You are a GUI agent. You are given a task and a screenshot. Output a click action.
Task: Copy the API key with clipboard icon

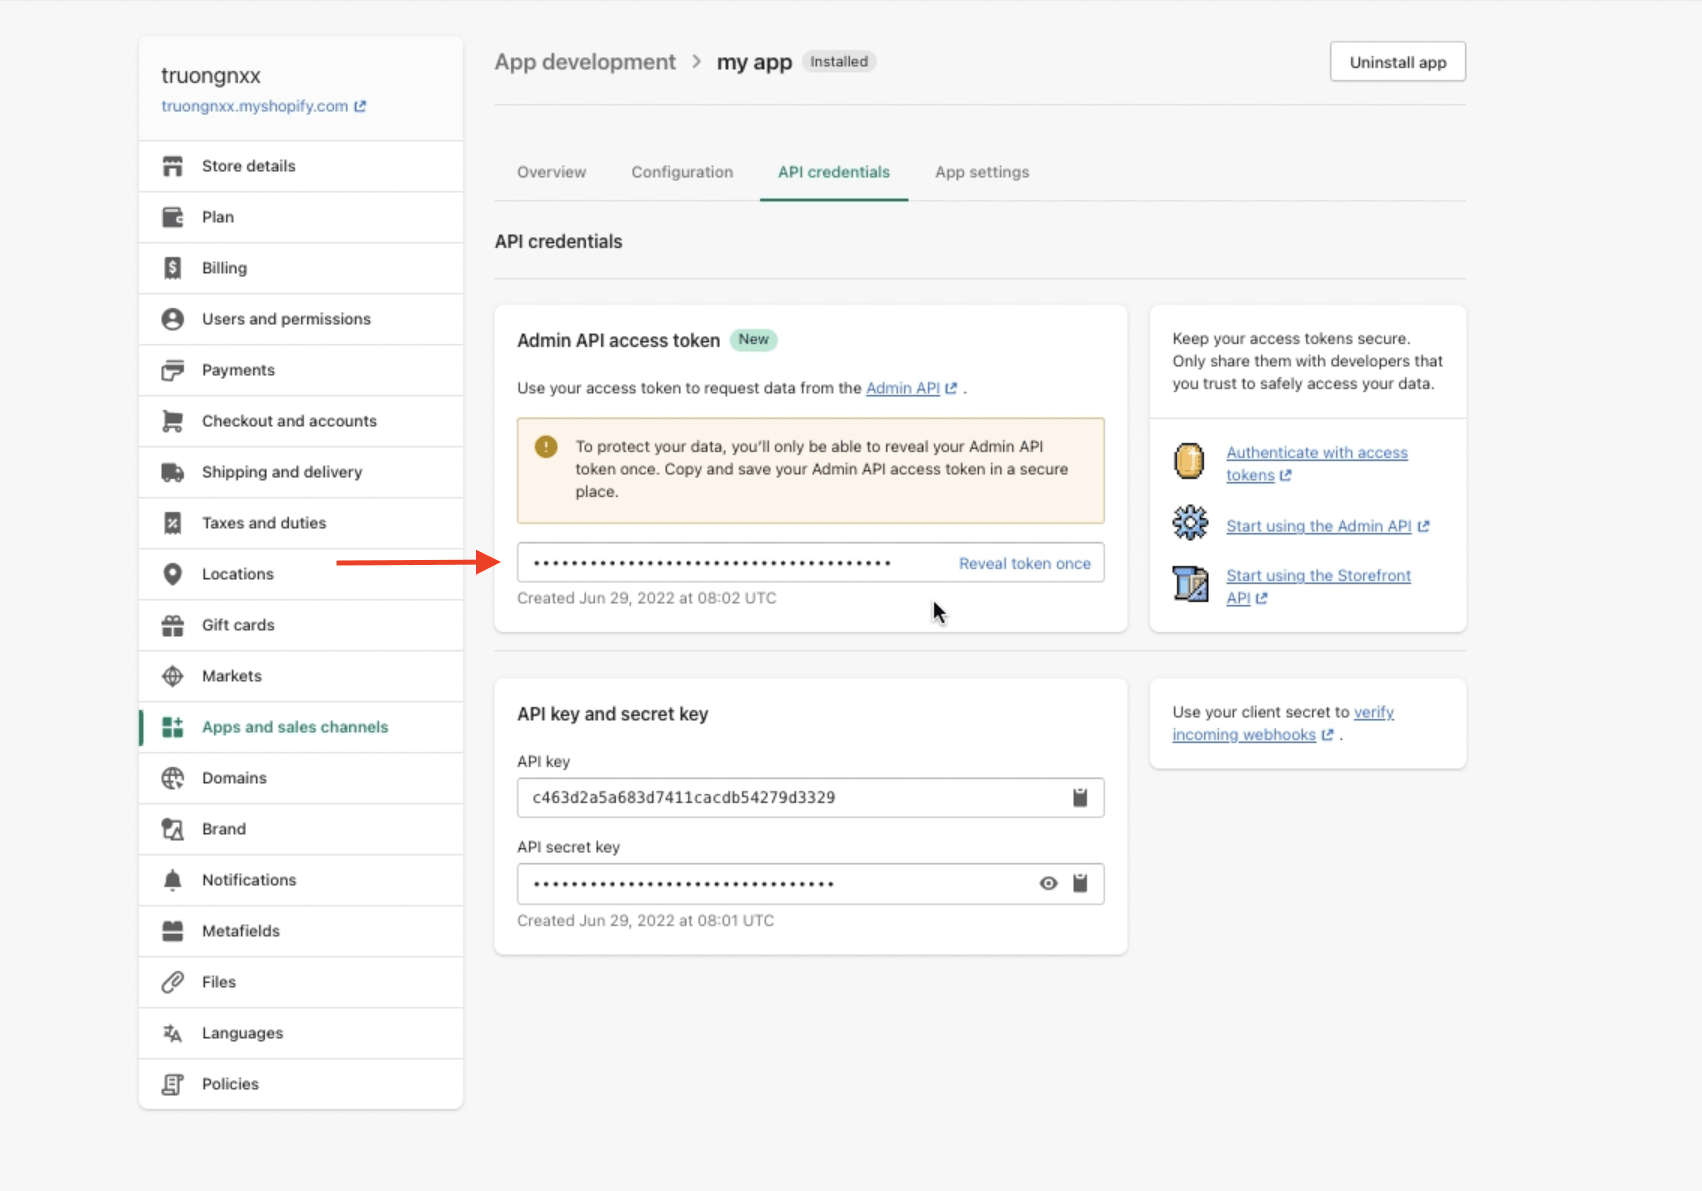click(x=1080, y=797)
